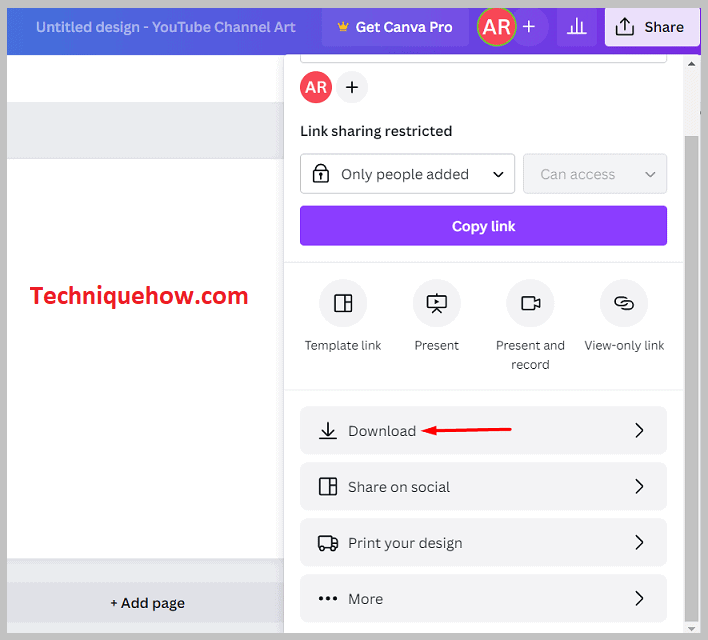
Task: Select View-only link icon
Action: click(x=624, y=303)
